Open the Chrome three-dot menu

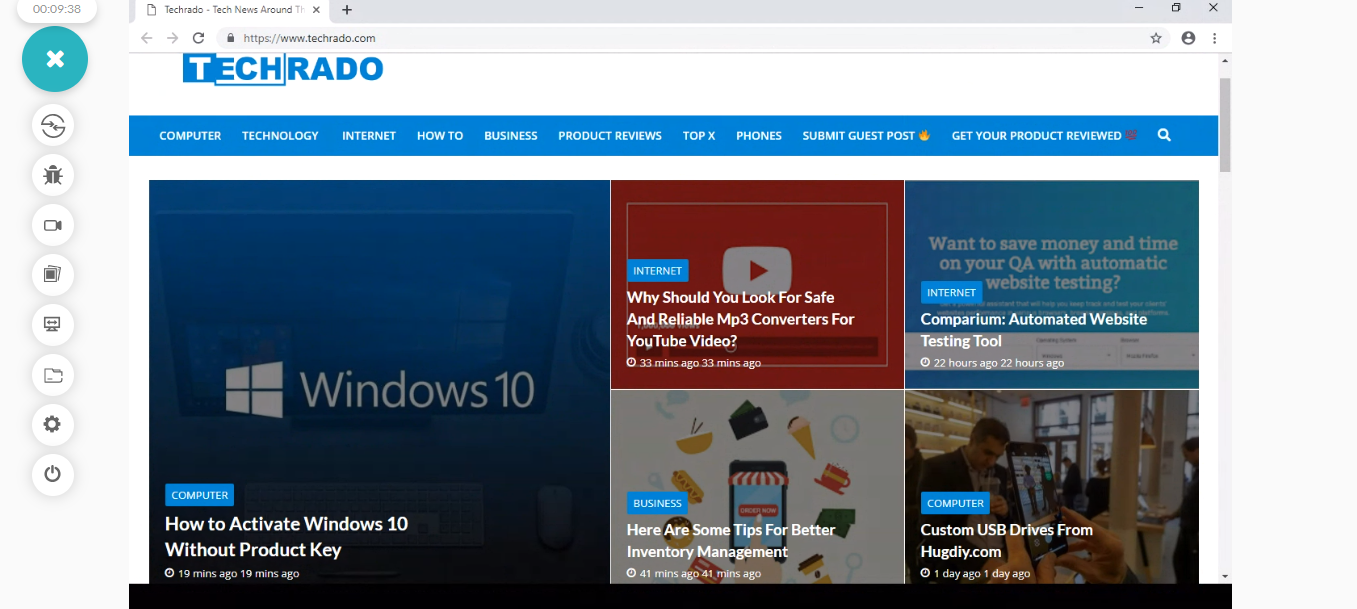point(1215,38)
